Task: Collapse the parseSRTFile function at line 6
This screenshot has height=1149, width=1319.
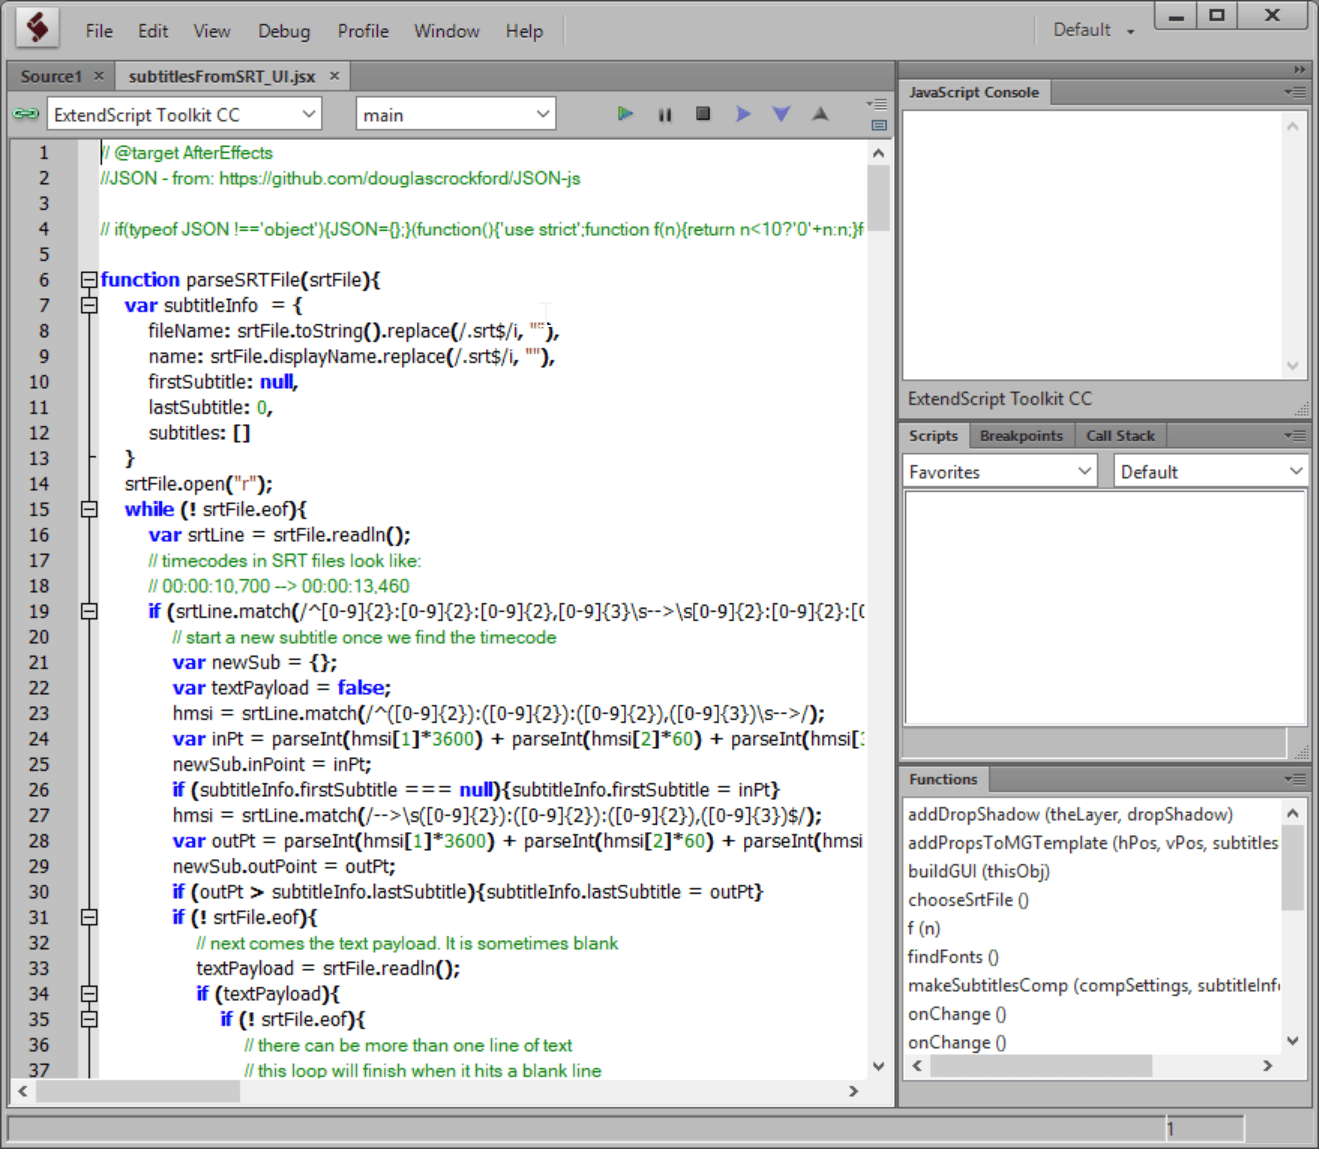Action: click(88, 279)
